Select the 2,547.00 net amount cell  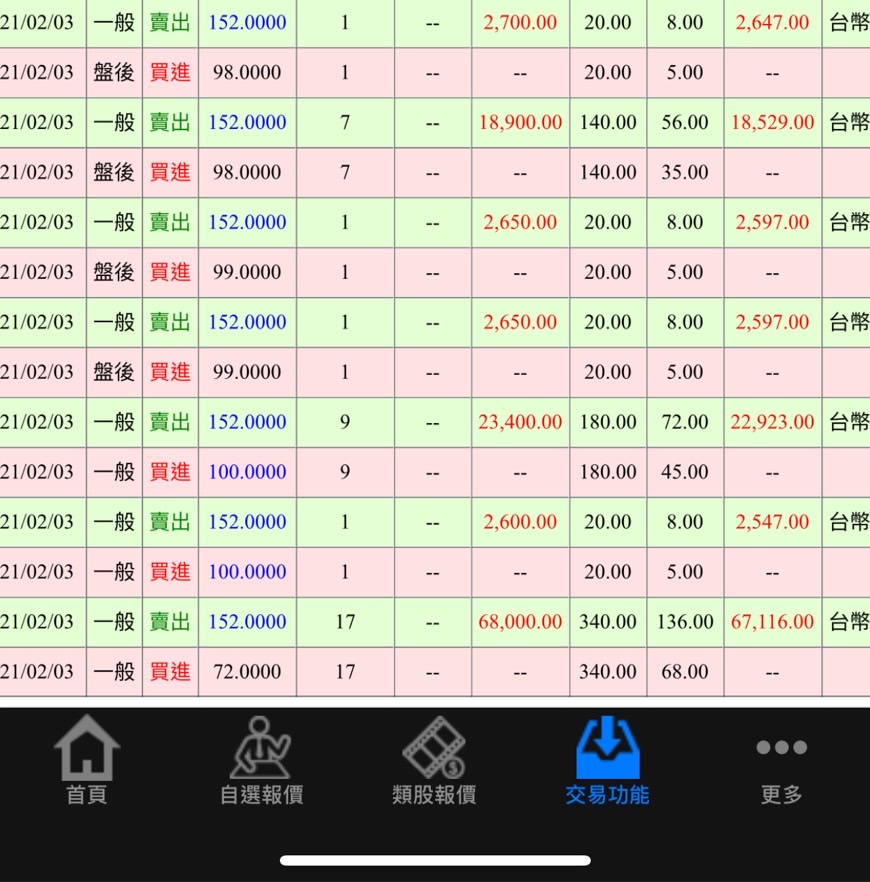[772, 522]
